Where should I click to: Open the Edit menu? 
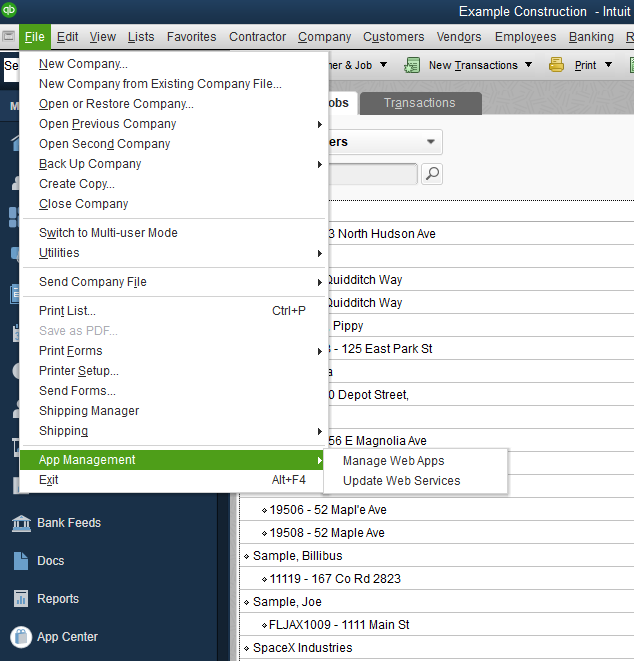coord(67,37)
